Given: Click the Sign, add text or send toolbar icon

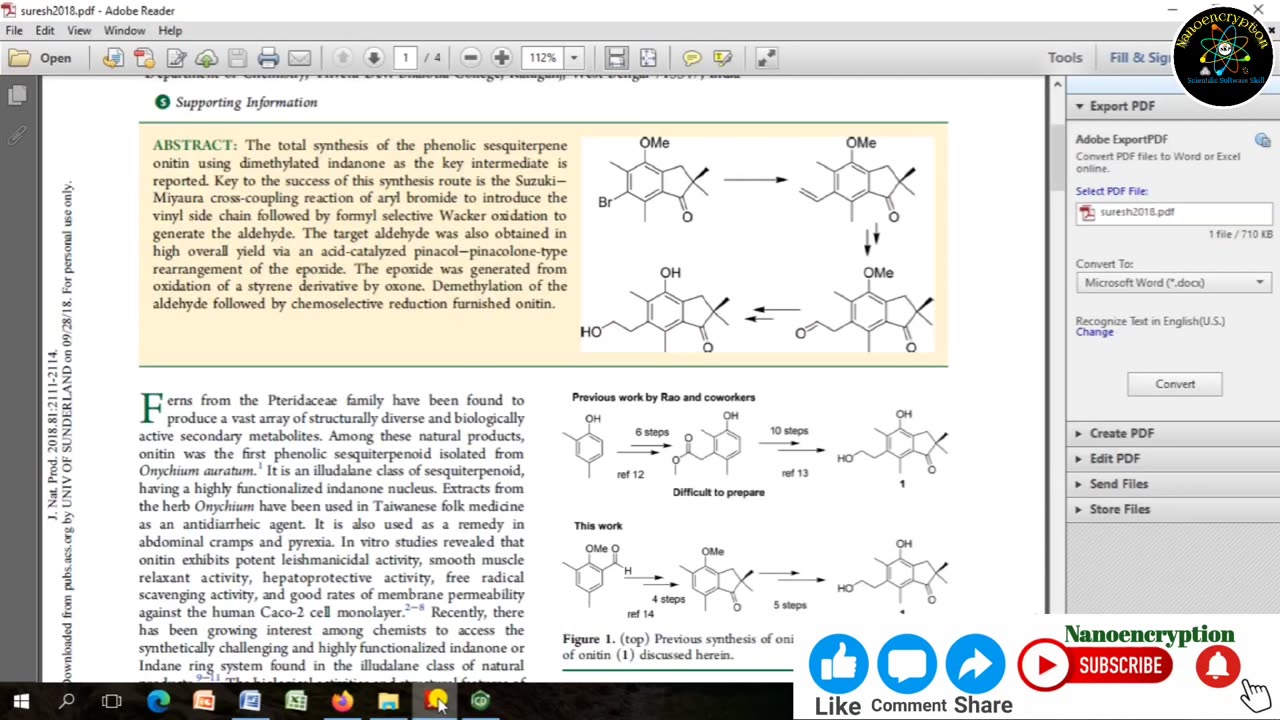Looking at the screenshot, I should 113,58.
